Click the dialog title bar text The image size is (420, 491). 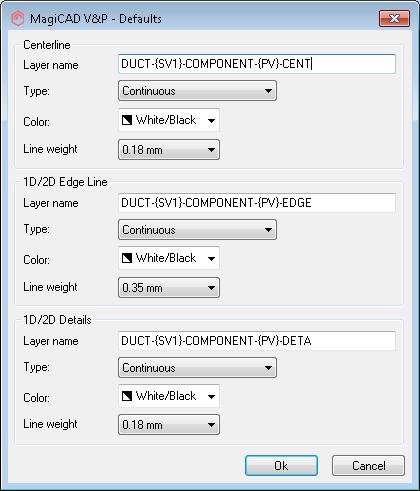pyautogui.click(x=96, y=19)
